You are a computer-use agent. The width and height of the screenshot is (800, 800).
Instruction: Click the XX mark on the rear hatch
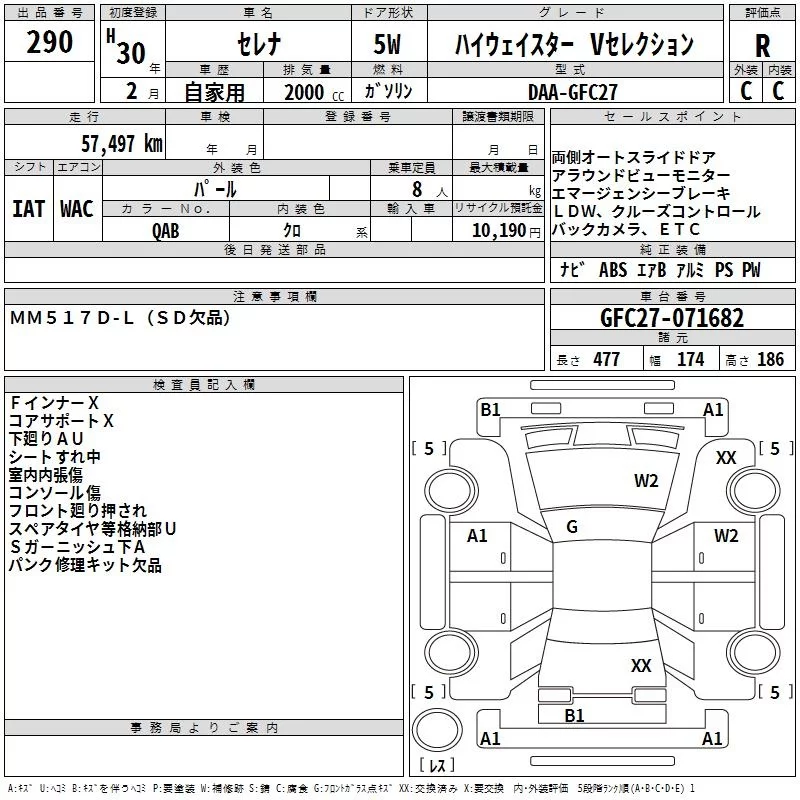coord(641,666)
